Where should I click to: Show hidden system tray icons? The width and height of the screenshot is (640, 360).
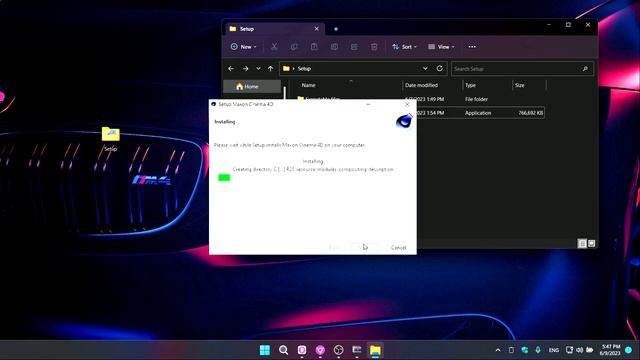498,350
